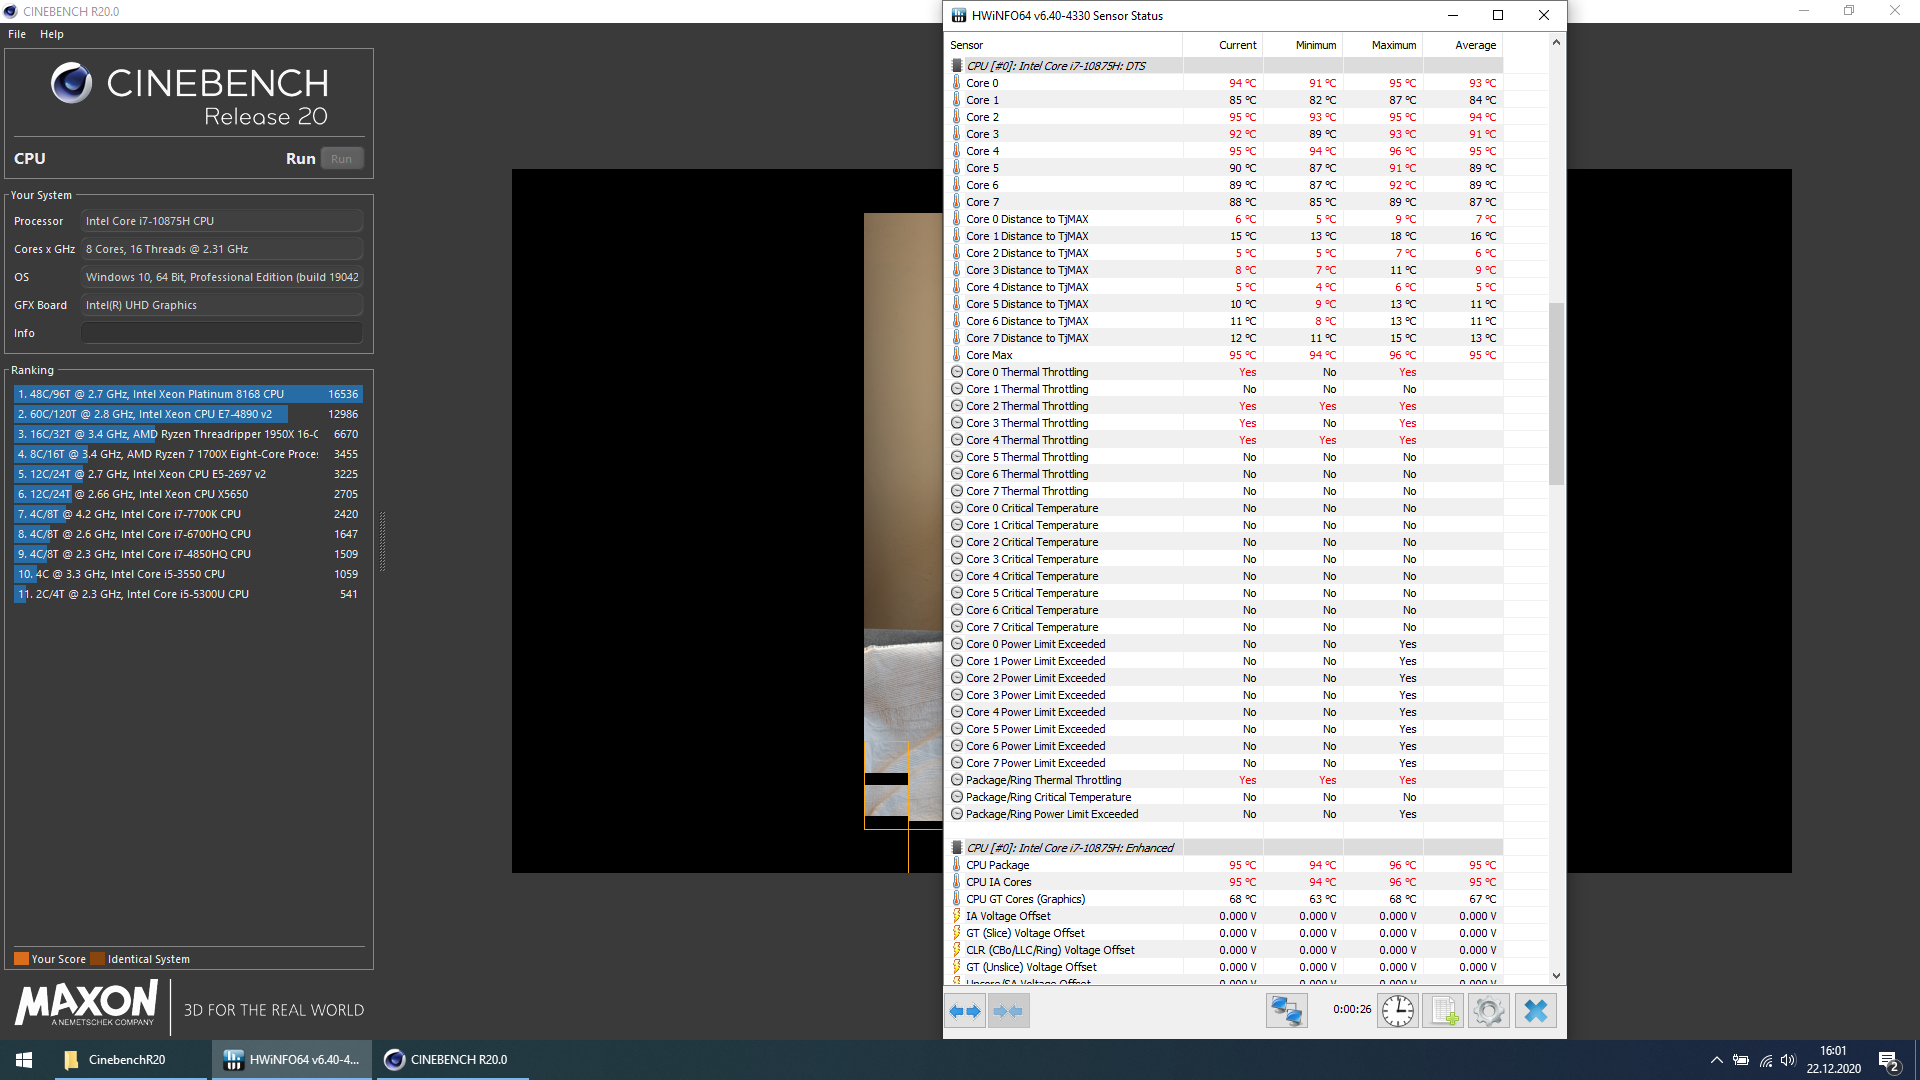Click CPU Enhanced group header icon
Image resolution: width=1920 pixels, height=1080 pixels.
[x=957, y=848]
